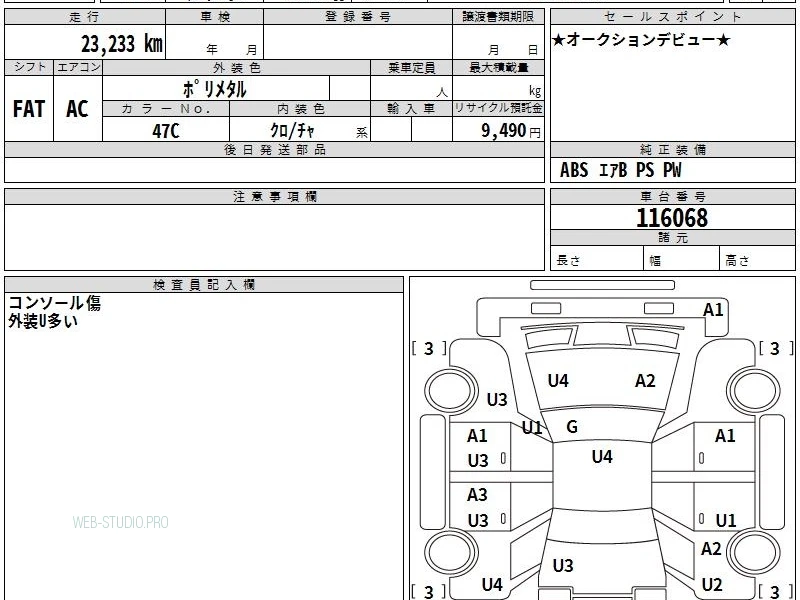Click the エアコン label
This screenshot has height=600, width=800.
(78, 67)
